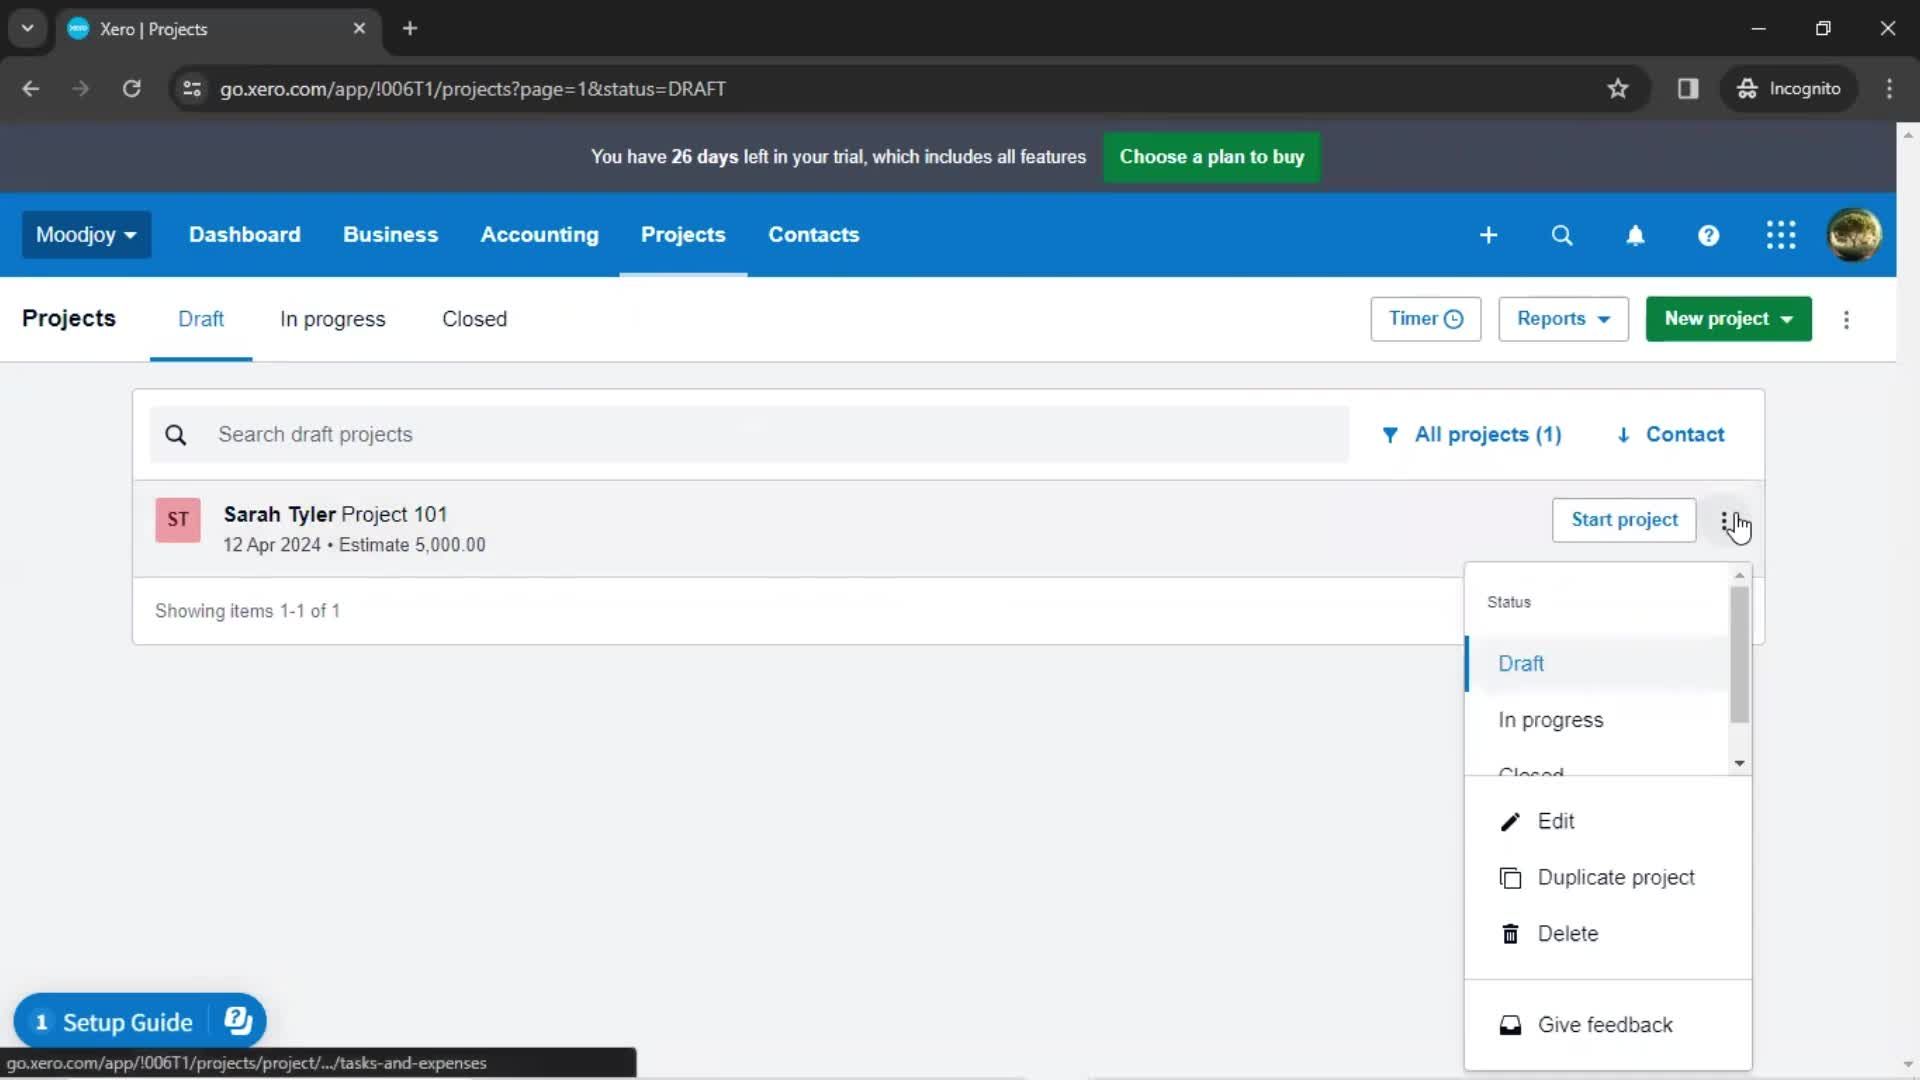1920x1080 pixels.
Task: Open the Accounting menu
Action: [x=539, y=235]
